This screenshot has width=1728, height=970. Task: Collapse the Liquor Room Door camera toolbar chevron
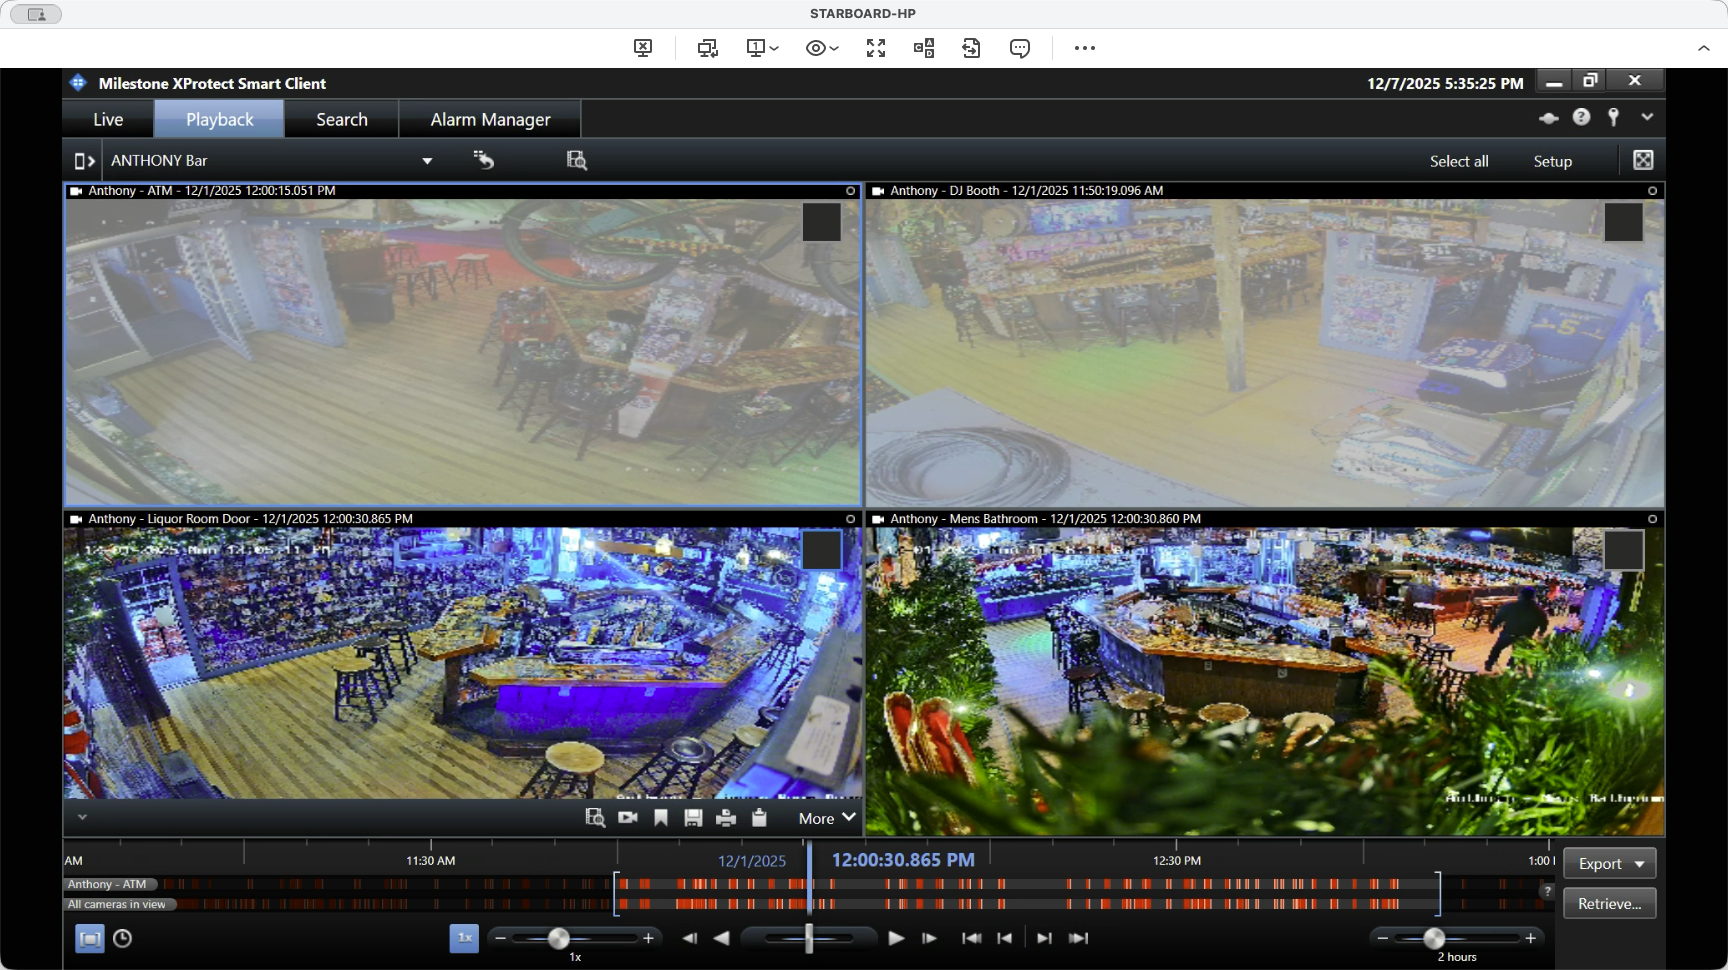click(82, 817)
